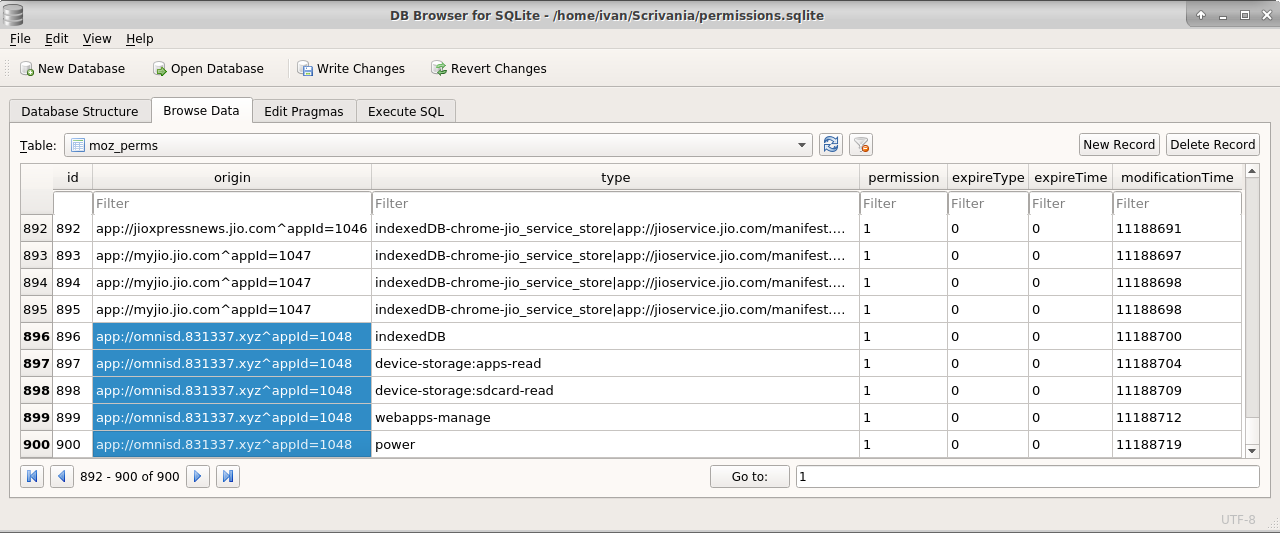
Task: Click the origin cell in row 893
Action: point(232,255)
